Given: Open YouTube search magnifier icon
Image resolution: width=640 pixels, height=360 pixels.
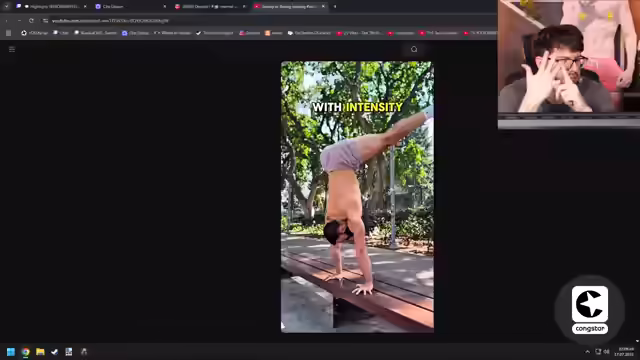Looking at the screenshot, I should click(x=414, y=49).
